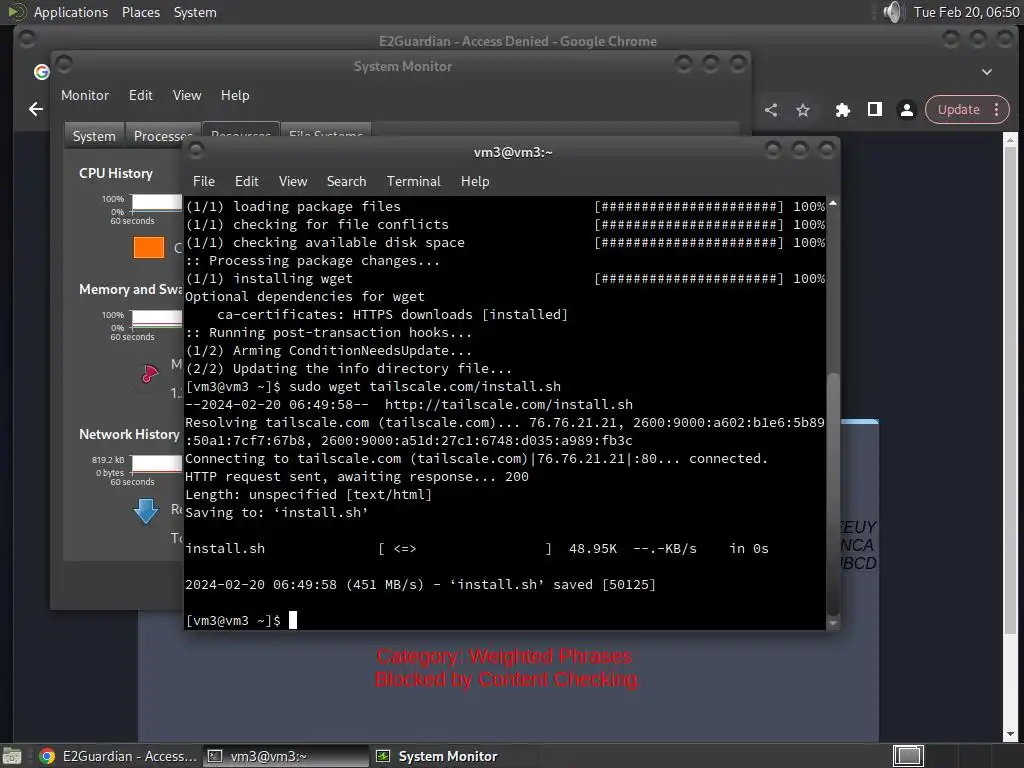This screenshot has width=1024, height=768.
Task: Toggle Chrome's side panel icon
Action: point(874,109)
